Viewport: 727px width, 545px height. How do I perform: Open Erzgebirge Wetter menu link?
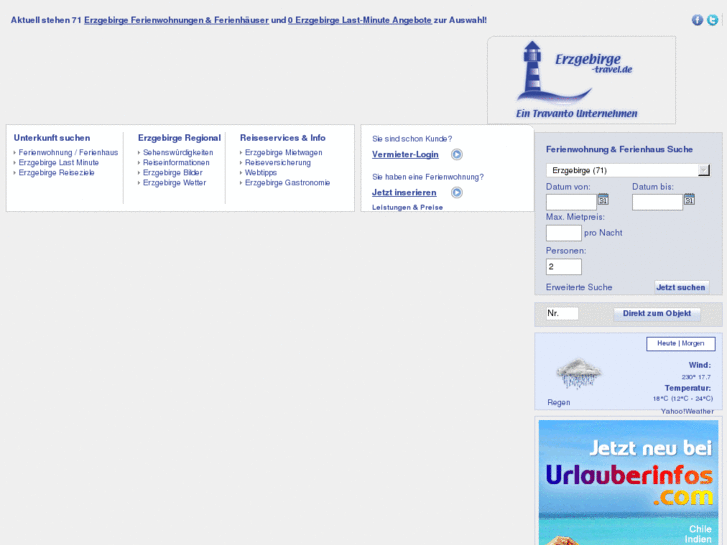pyautogui.click(x=174, y=183)
